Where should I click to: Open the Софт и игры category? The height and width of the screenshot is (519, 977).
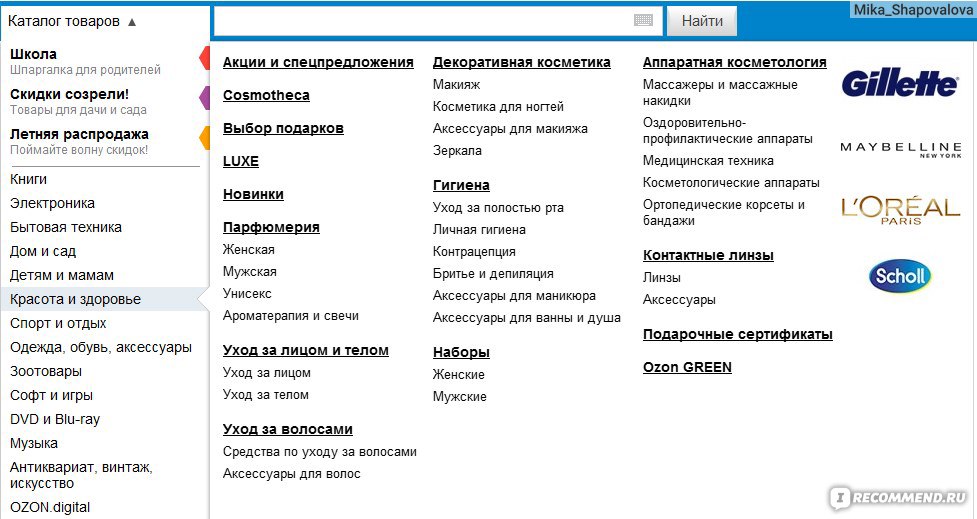[x=51, y=396]
